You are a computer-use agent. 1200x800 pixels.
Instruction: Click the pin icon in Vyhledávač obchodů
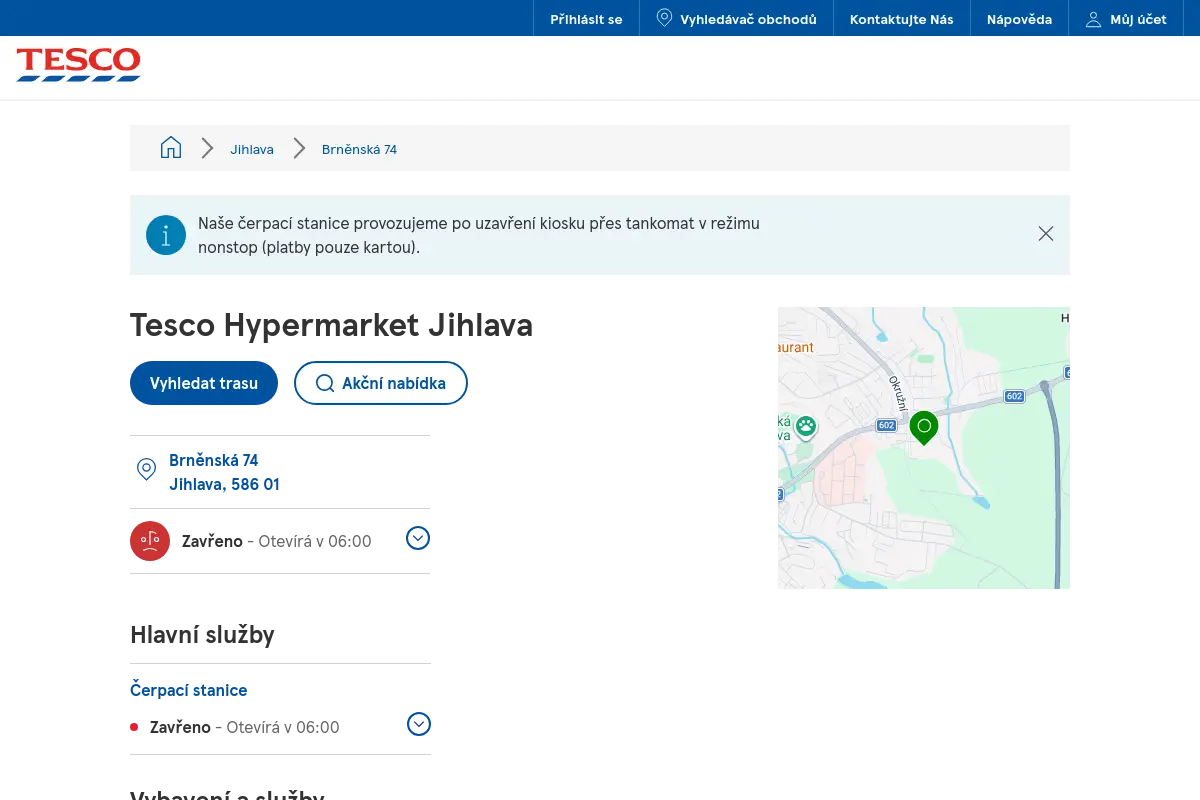tap(664, 18)
